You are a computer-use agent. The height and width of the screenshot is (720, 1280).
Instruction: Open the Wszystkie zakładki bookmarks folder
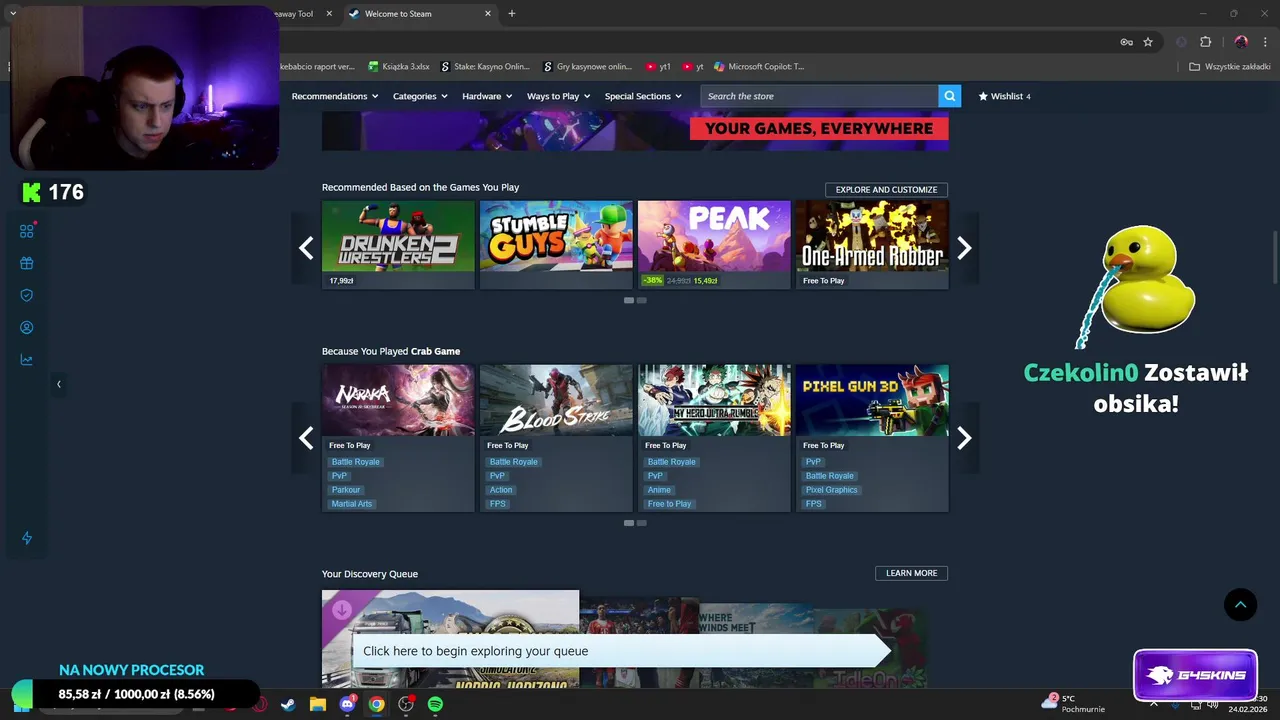[1229, 67]
